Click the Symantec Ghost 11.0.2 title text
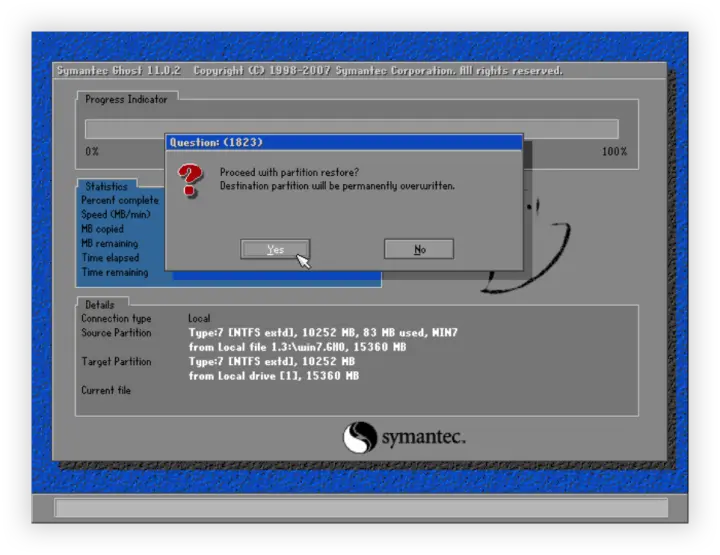The image size is (720, 555). (x=118, y=71)
